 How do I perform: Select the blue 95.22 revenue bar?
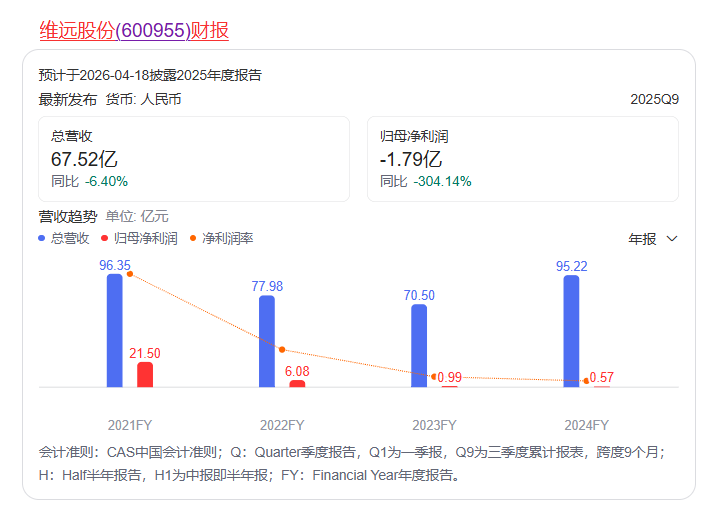tap(571, 331)
